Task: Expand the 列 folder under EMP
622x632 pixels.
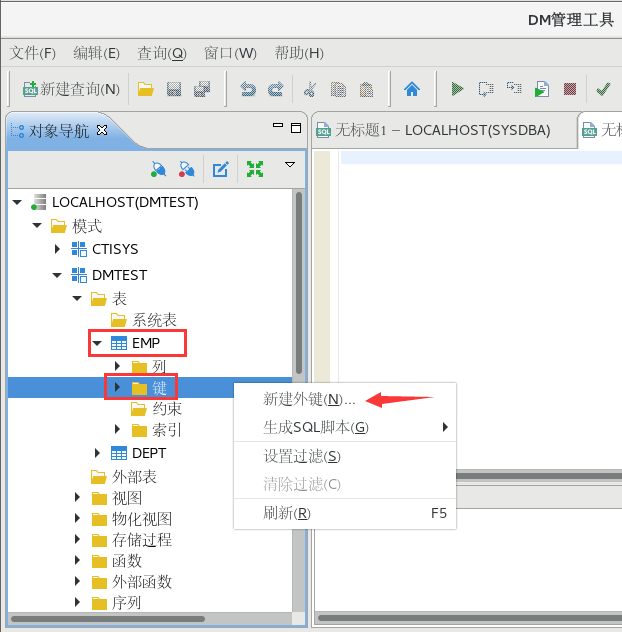Action: coord(117,366)
